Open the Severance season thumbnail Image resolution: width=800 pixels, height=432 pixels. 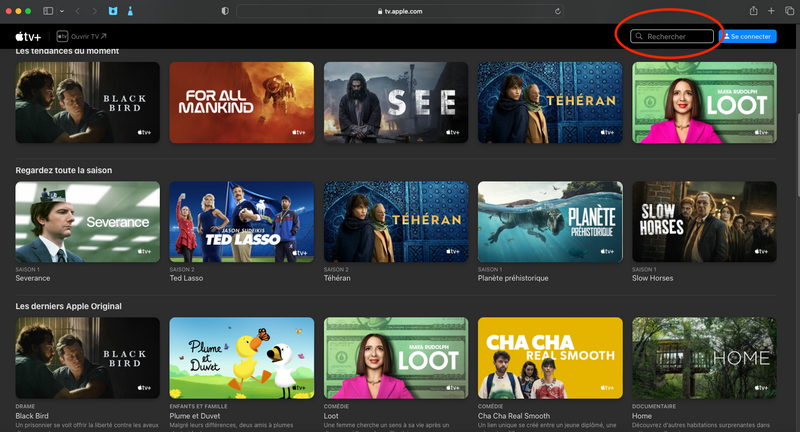[87, 222]
